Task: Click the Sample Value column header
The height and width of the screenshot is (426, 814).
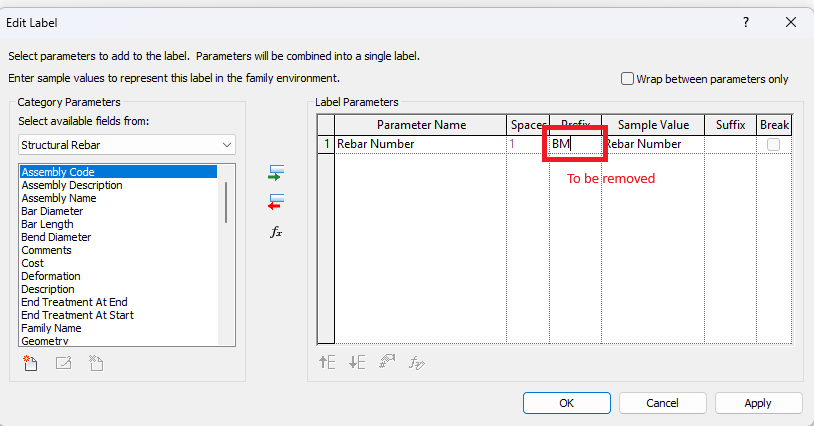Action: [653, 125]
